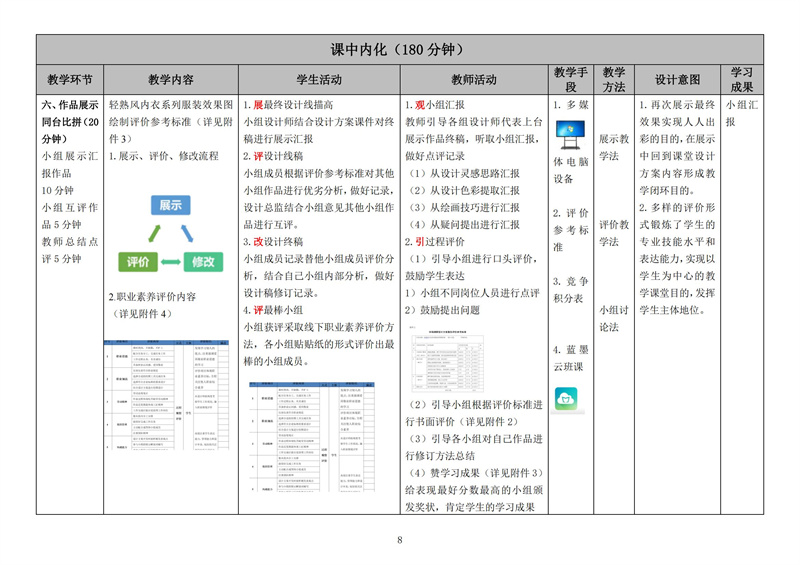This screenshot has height=565, width=800.
Task: Click the line 2. 引过程评价
Action: [435, 241]
